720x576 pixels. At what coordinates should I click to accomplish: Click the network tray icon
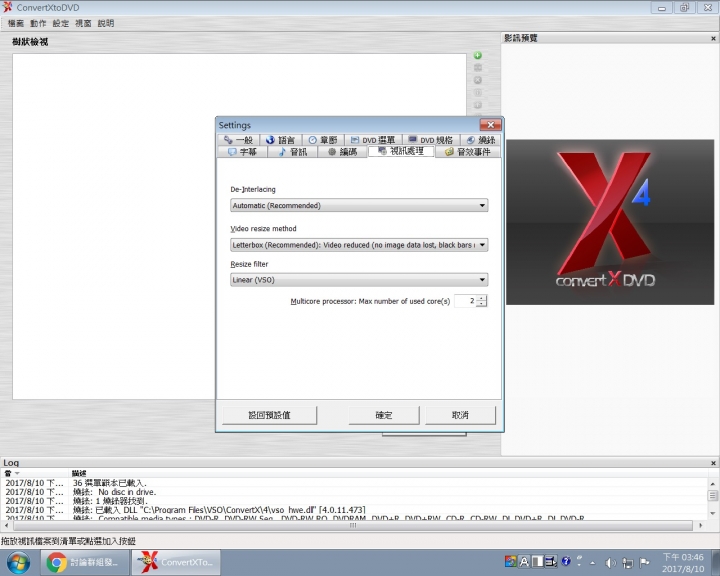click(x=627, y=563)
